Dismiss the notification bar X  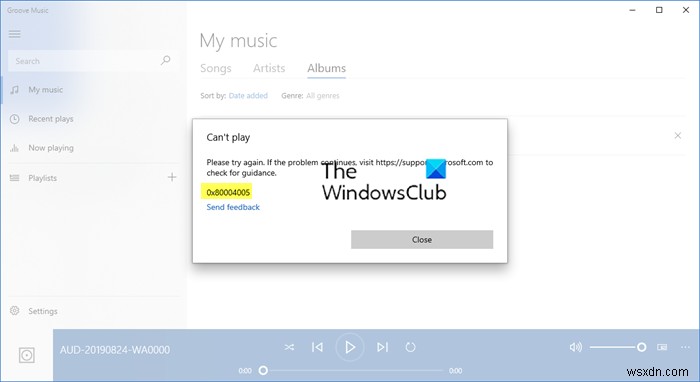click(x=678, y=135)
